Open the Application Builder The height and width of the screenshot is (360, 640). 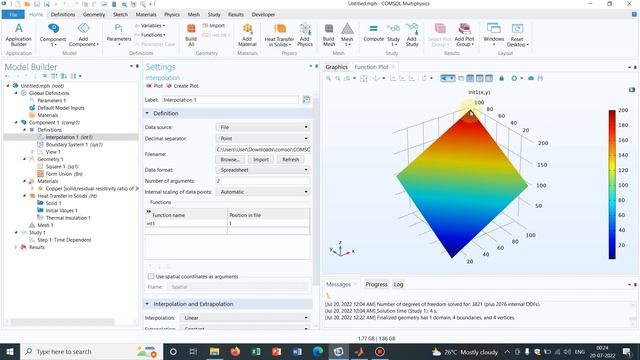pos(18,34)
